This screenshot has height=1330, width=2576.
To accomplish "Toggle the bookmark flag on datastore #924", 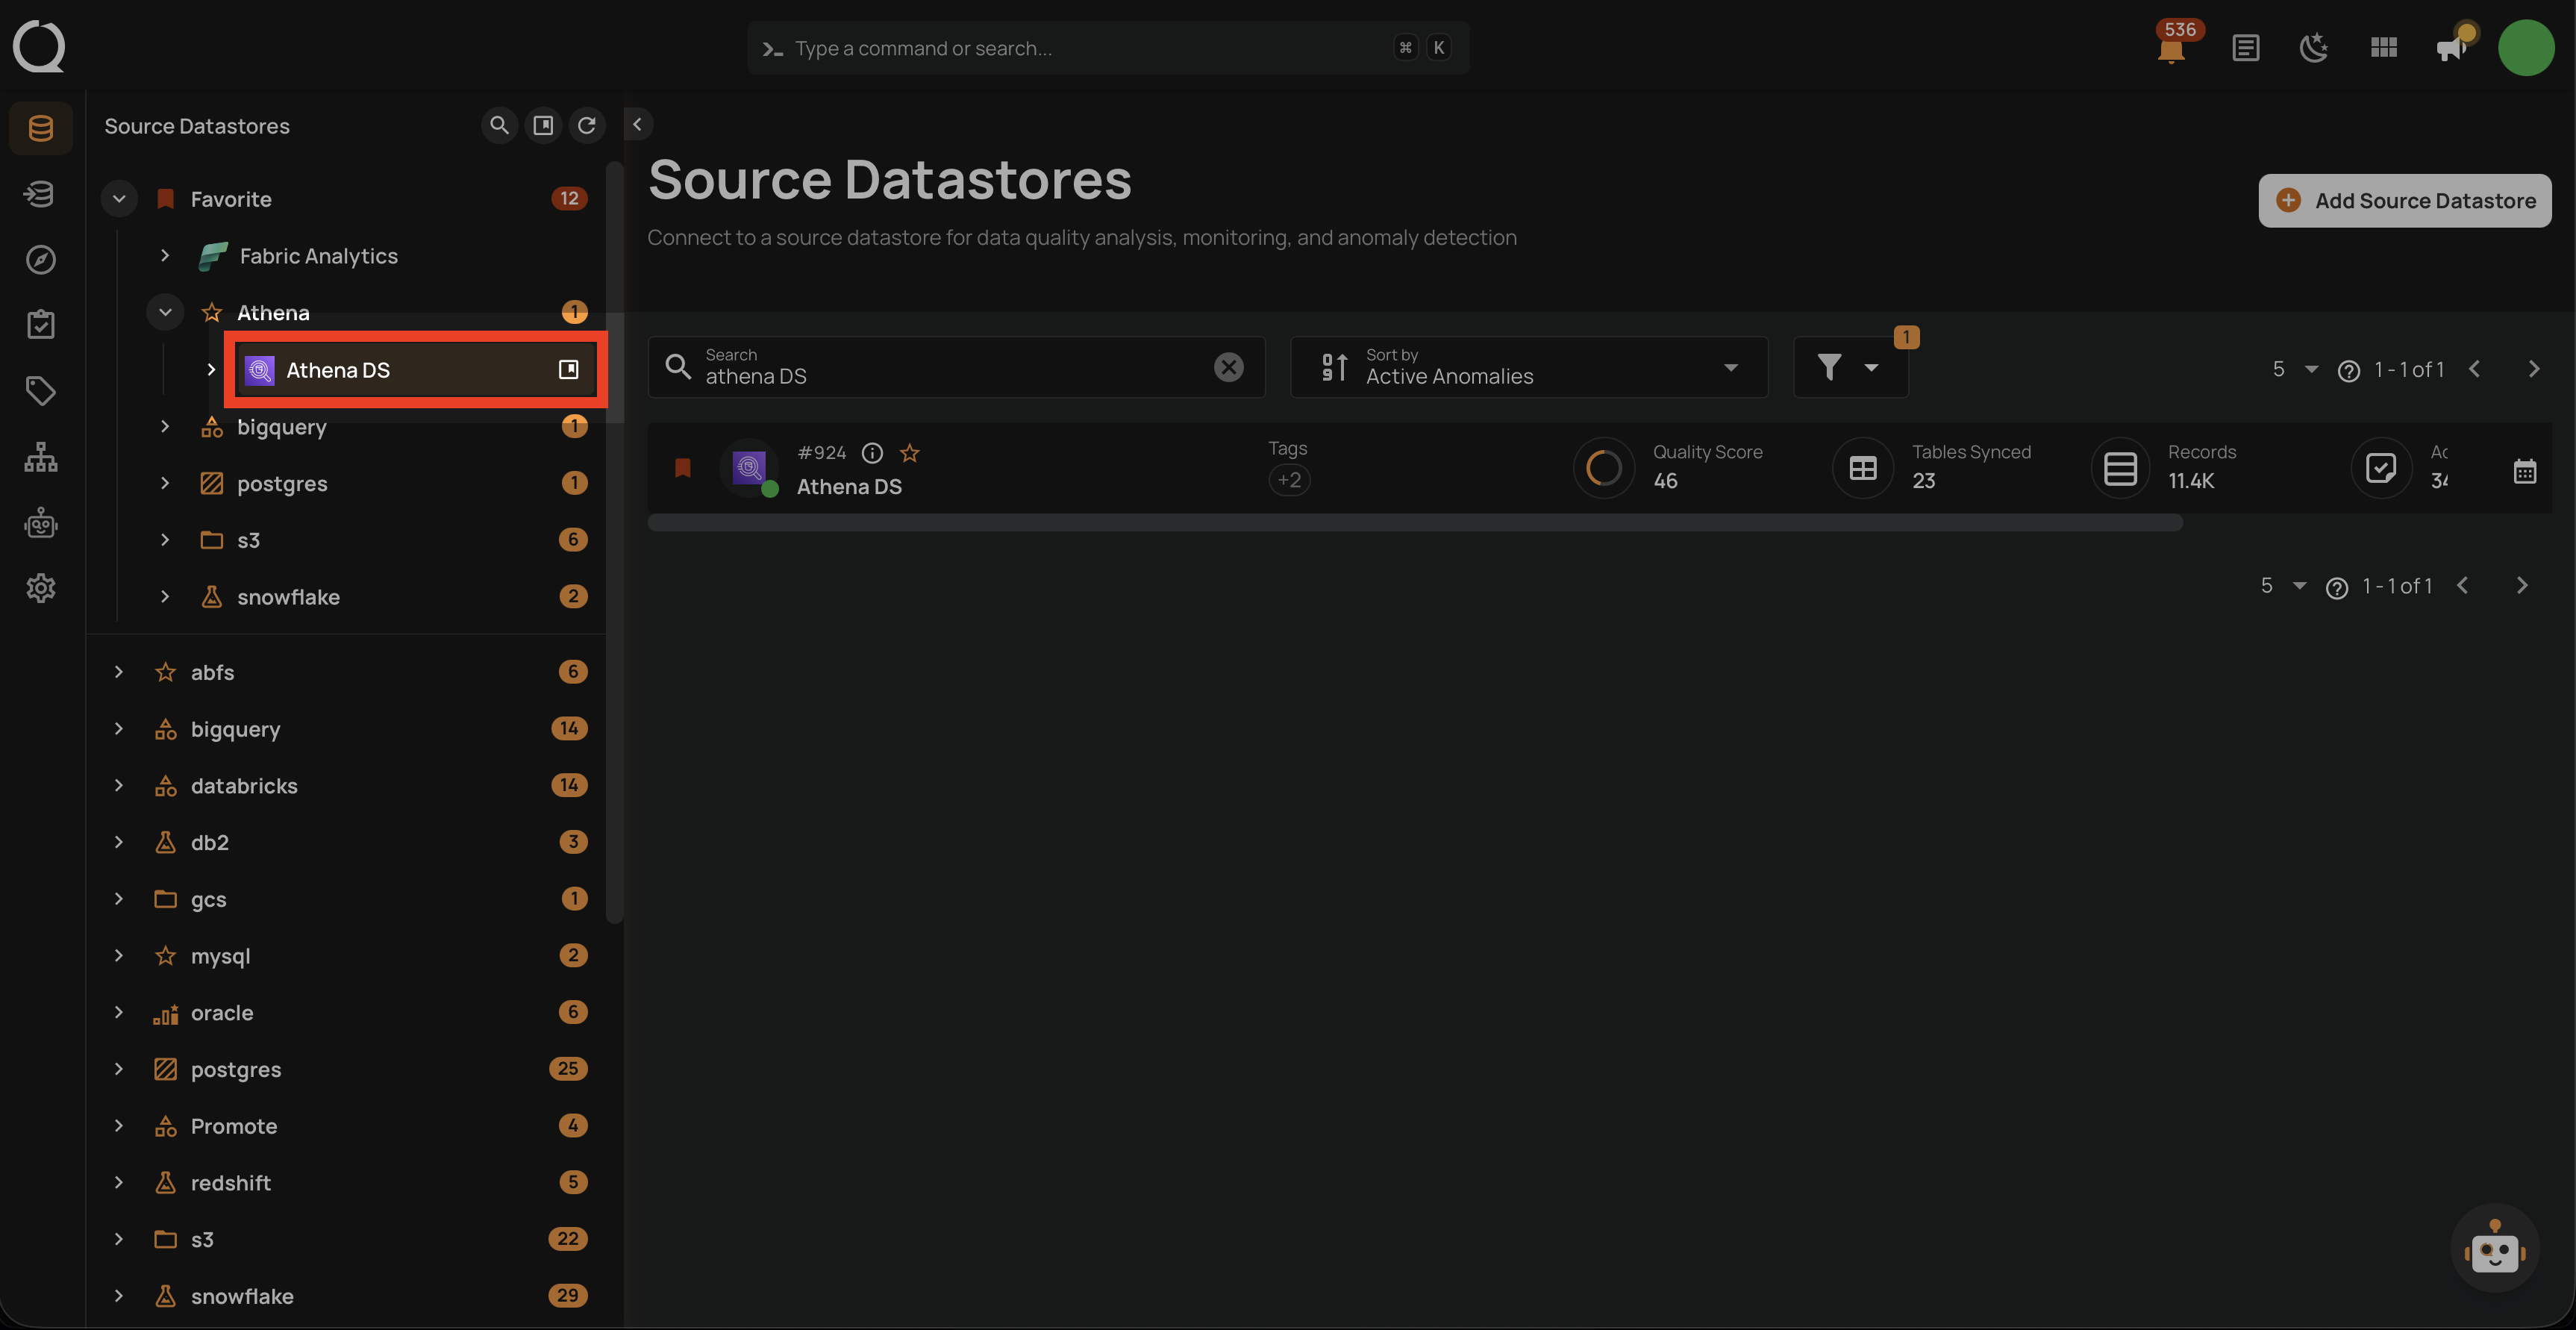I will coord(683,468).
